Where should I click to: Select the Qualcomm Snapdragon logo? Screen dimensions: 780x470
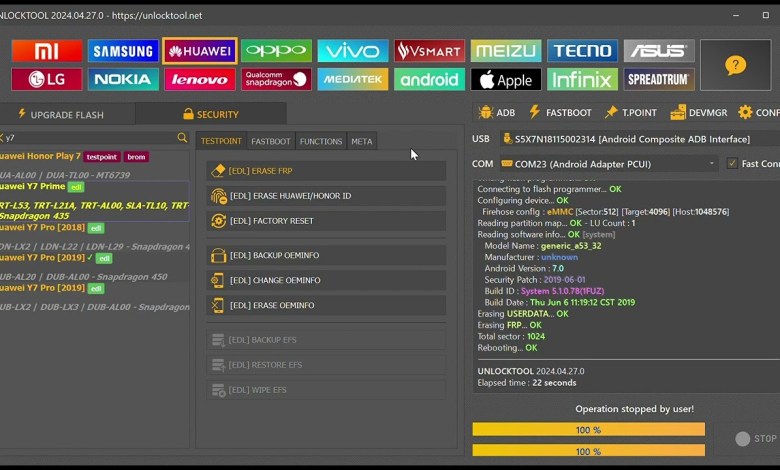tap(276, 80)
